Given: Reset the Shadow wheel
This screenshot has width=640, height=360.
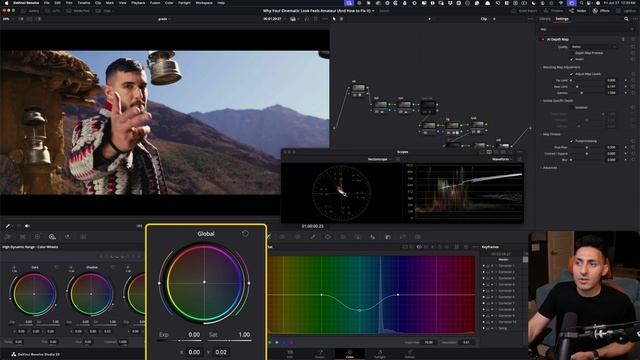Looking at the screenshot, I should [113, 267].
